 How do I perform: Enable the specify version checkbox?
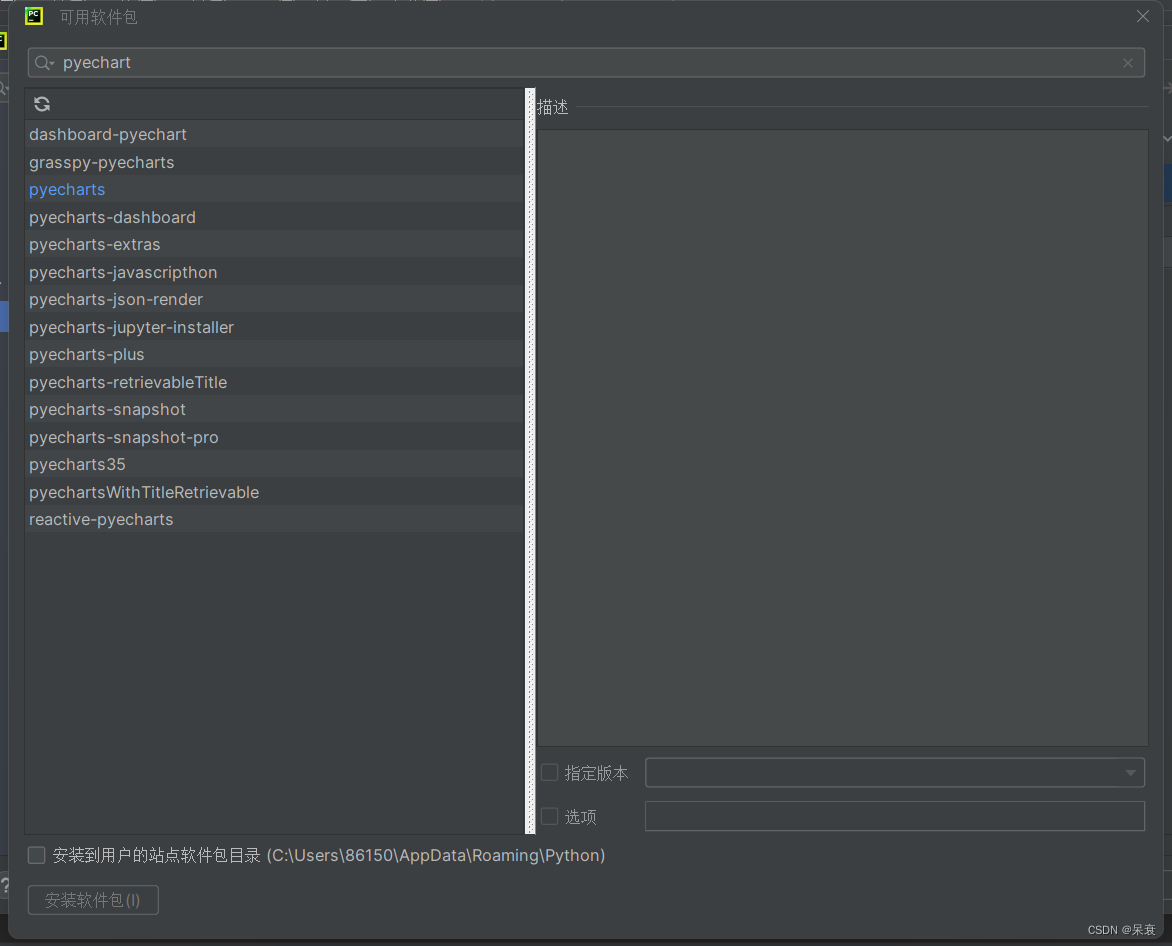click(549, 773)
